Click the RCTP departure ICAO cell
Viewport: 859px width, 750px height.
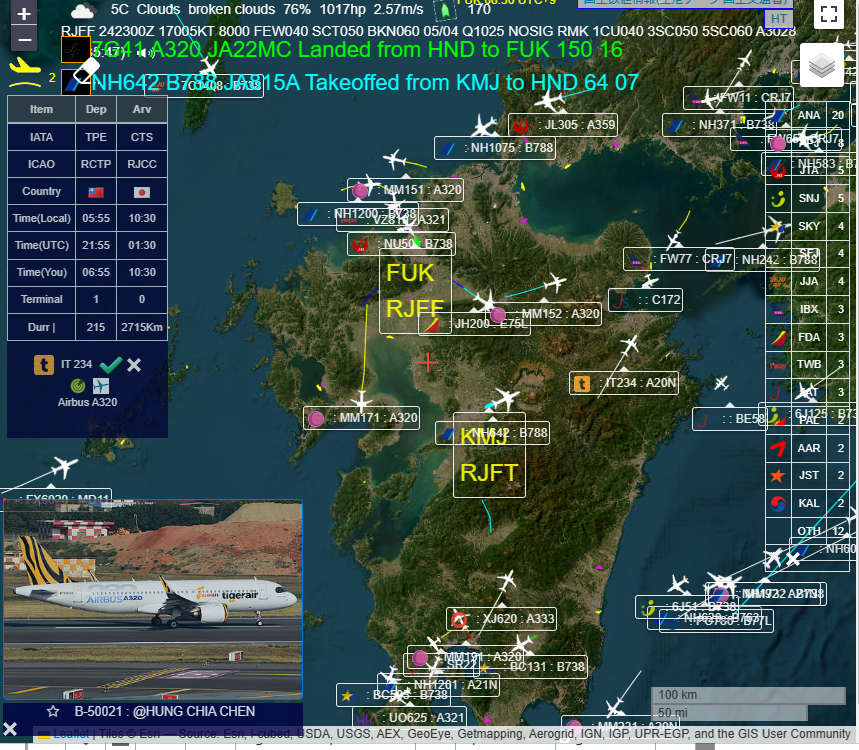tap(96, 164)
